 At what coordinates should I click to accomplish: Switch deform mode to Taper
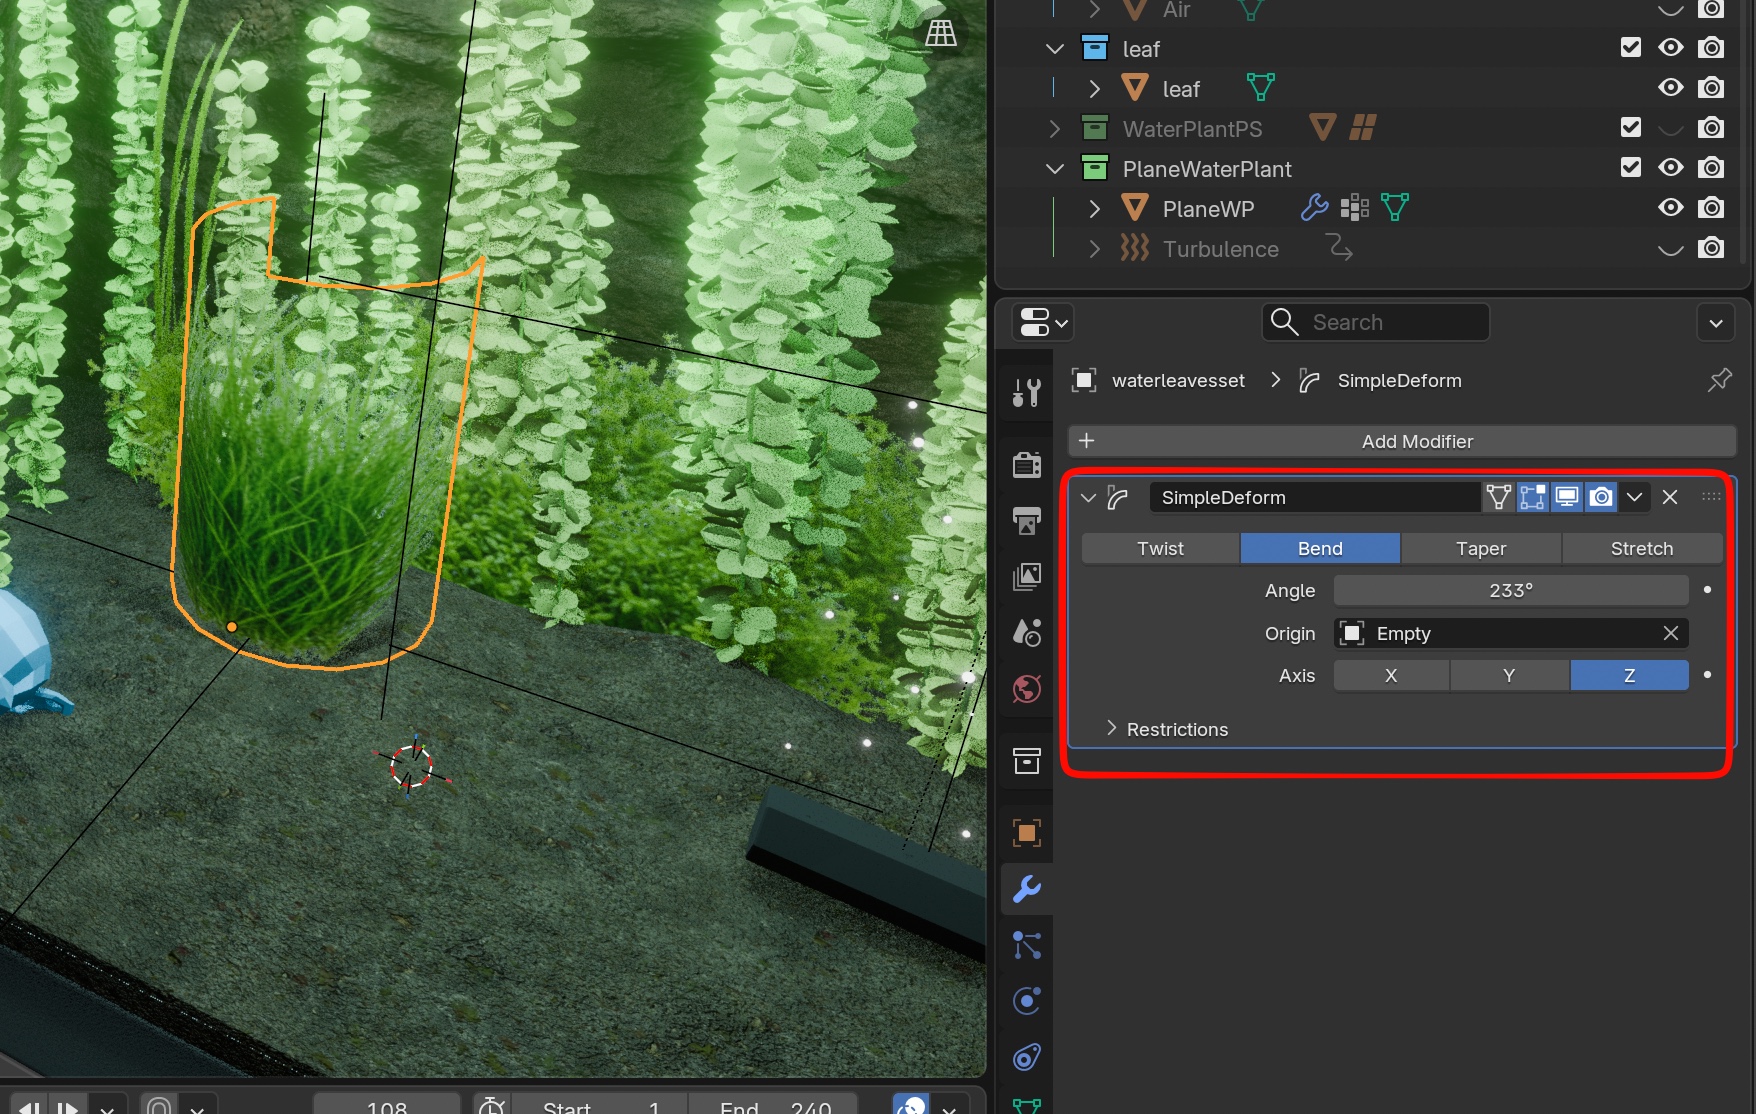pyautogui.click(x=1480, y=548)
